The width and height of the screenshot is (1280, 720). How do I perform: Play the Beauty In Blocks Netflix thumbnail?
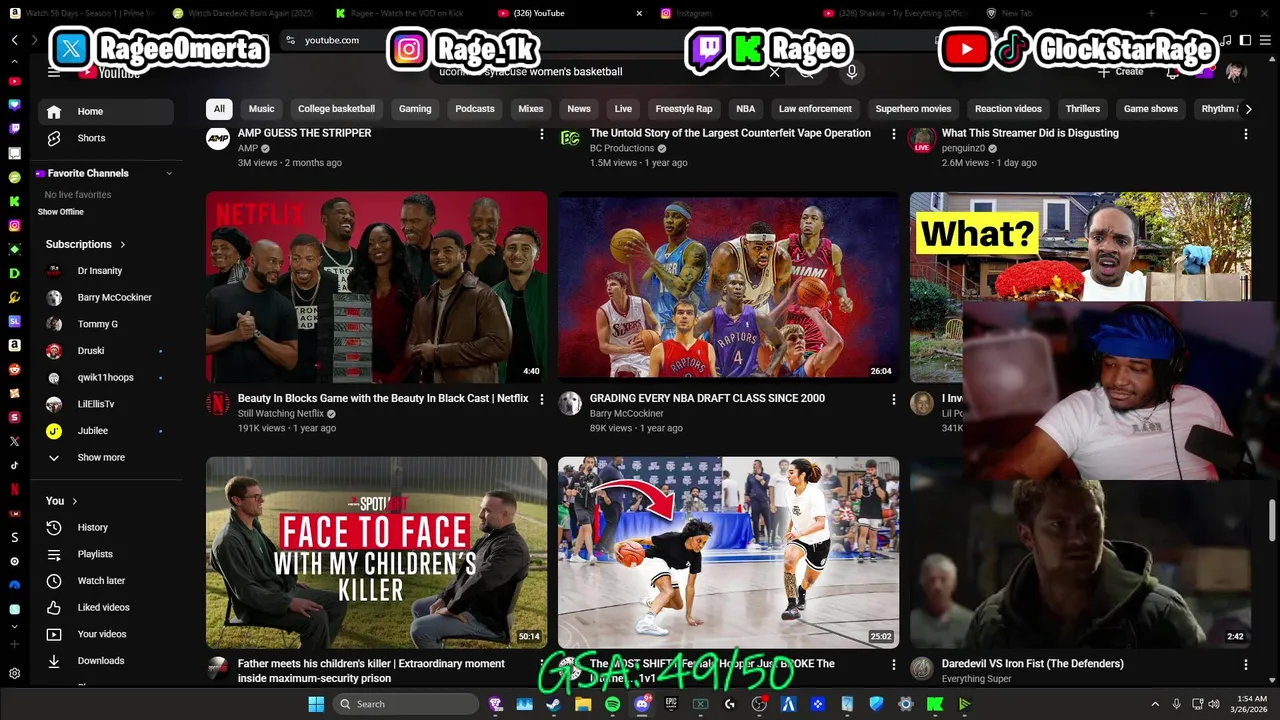tap(376, 287)
